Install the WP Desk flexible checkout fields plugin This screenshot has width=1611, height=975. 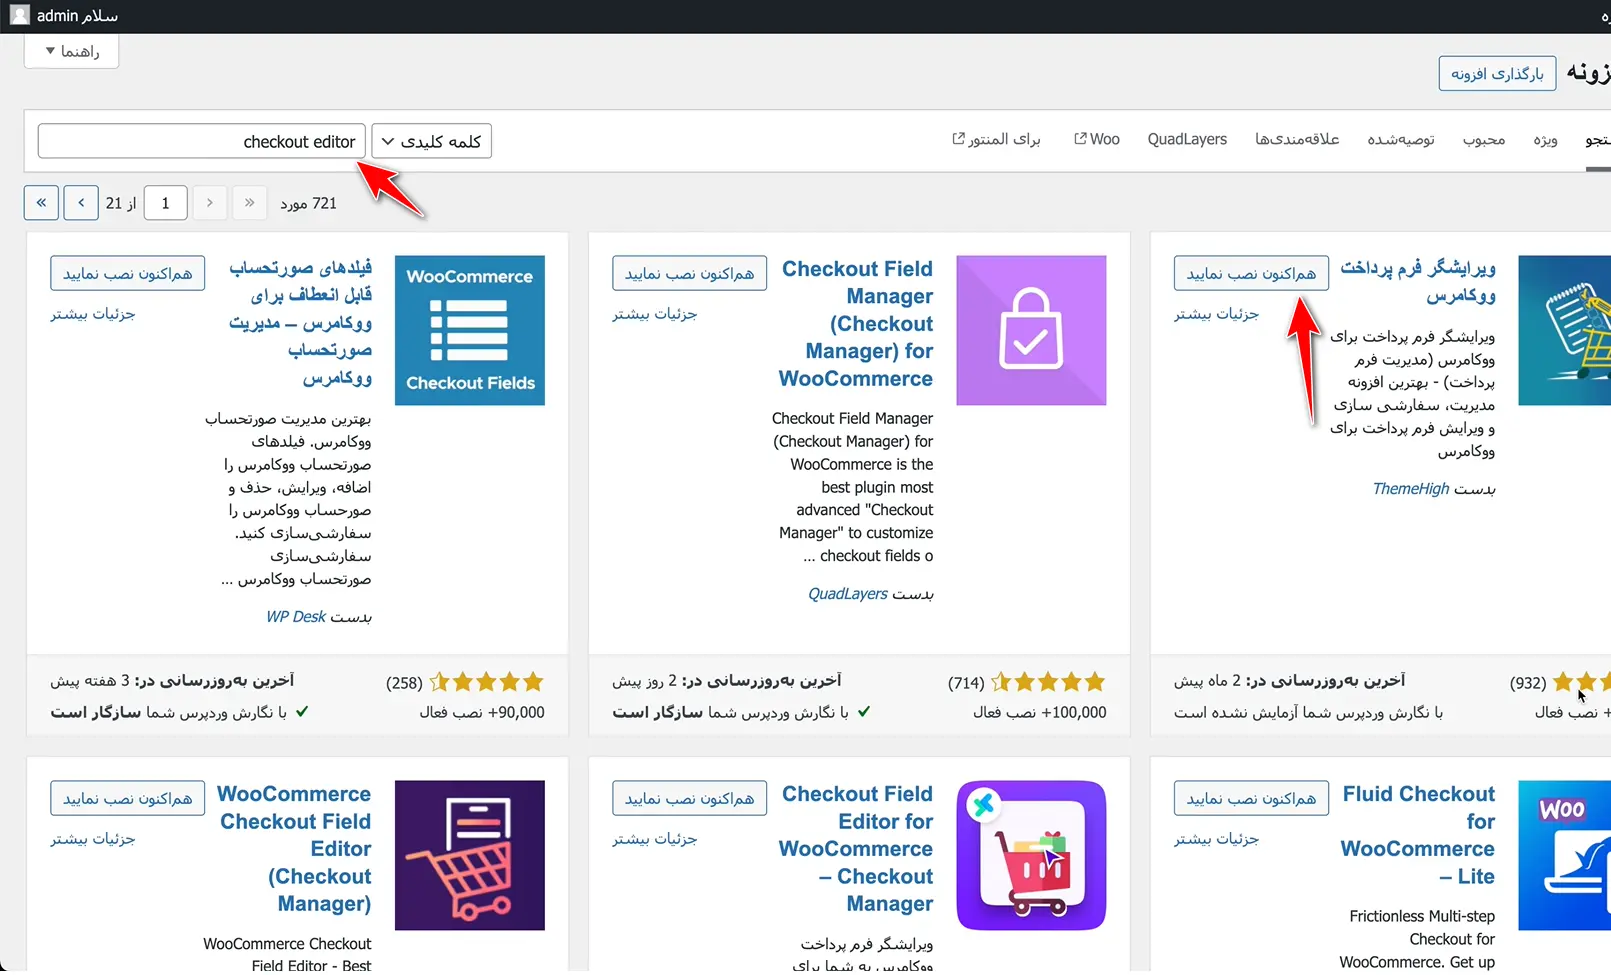128,273
